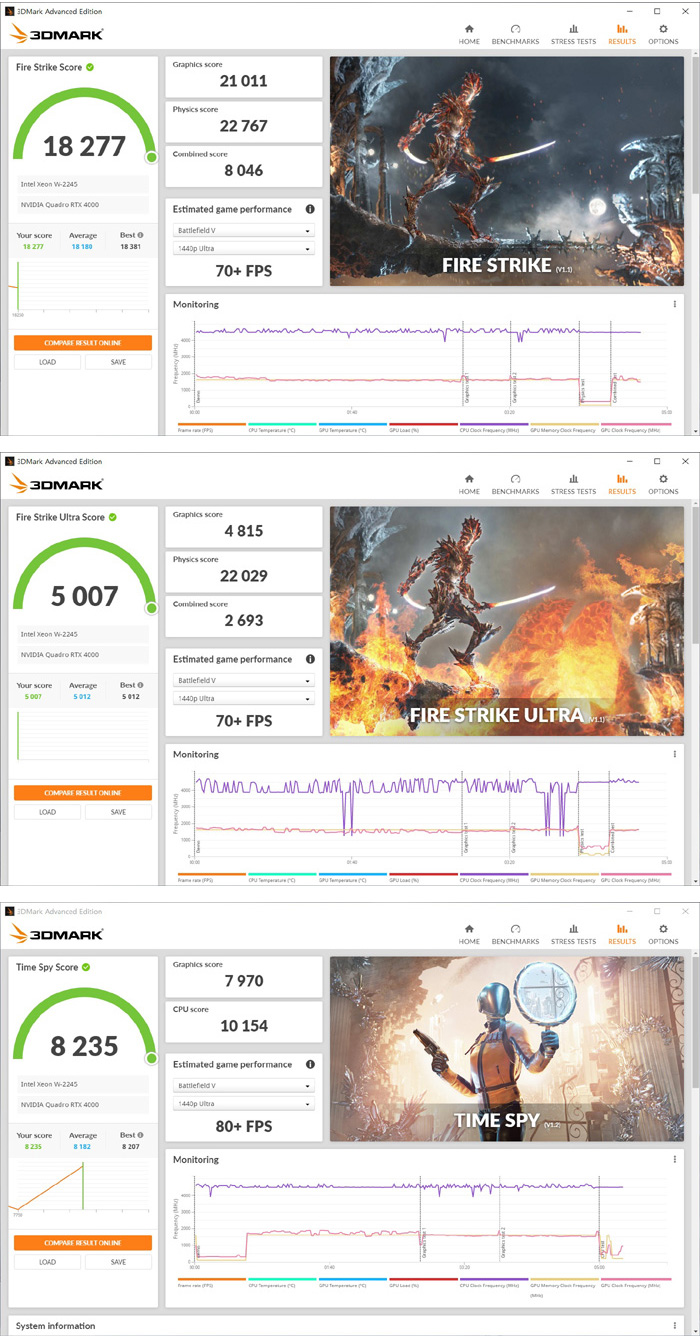Select STRESS TESTS tab in Fire Strike Ultra window

tap(573, 485)
